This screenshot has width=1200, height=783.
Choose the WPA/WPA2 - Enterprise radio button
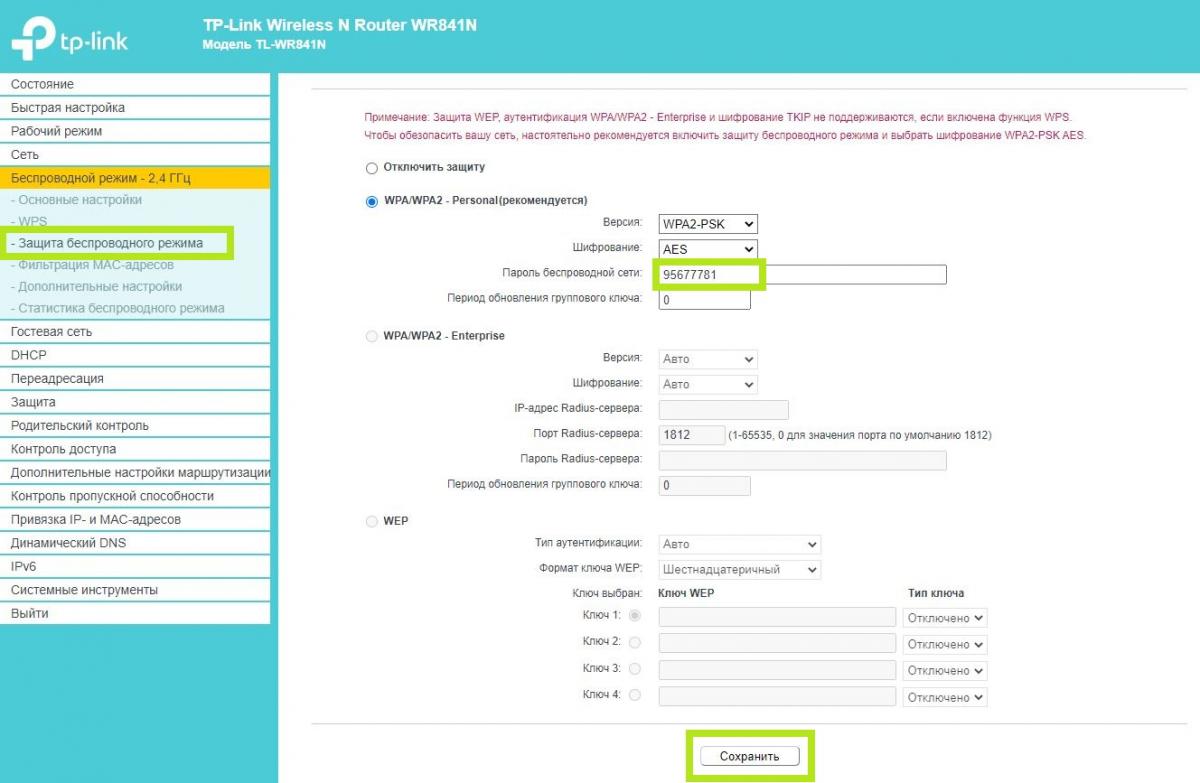click(372, 337)
